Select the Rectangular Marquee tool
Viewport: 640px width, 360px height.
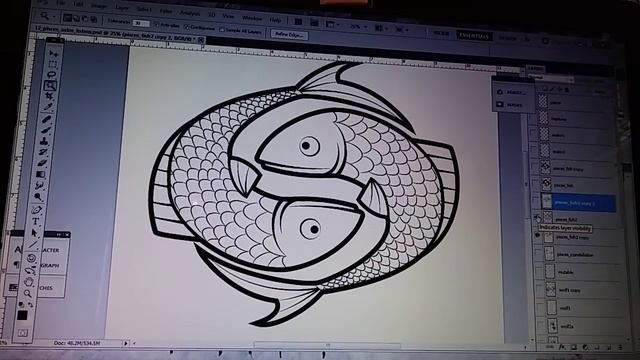52,64
